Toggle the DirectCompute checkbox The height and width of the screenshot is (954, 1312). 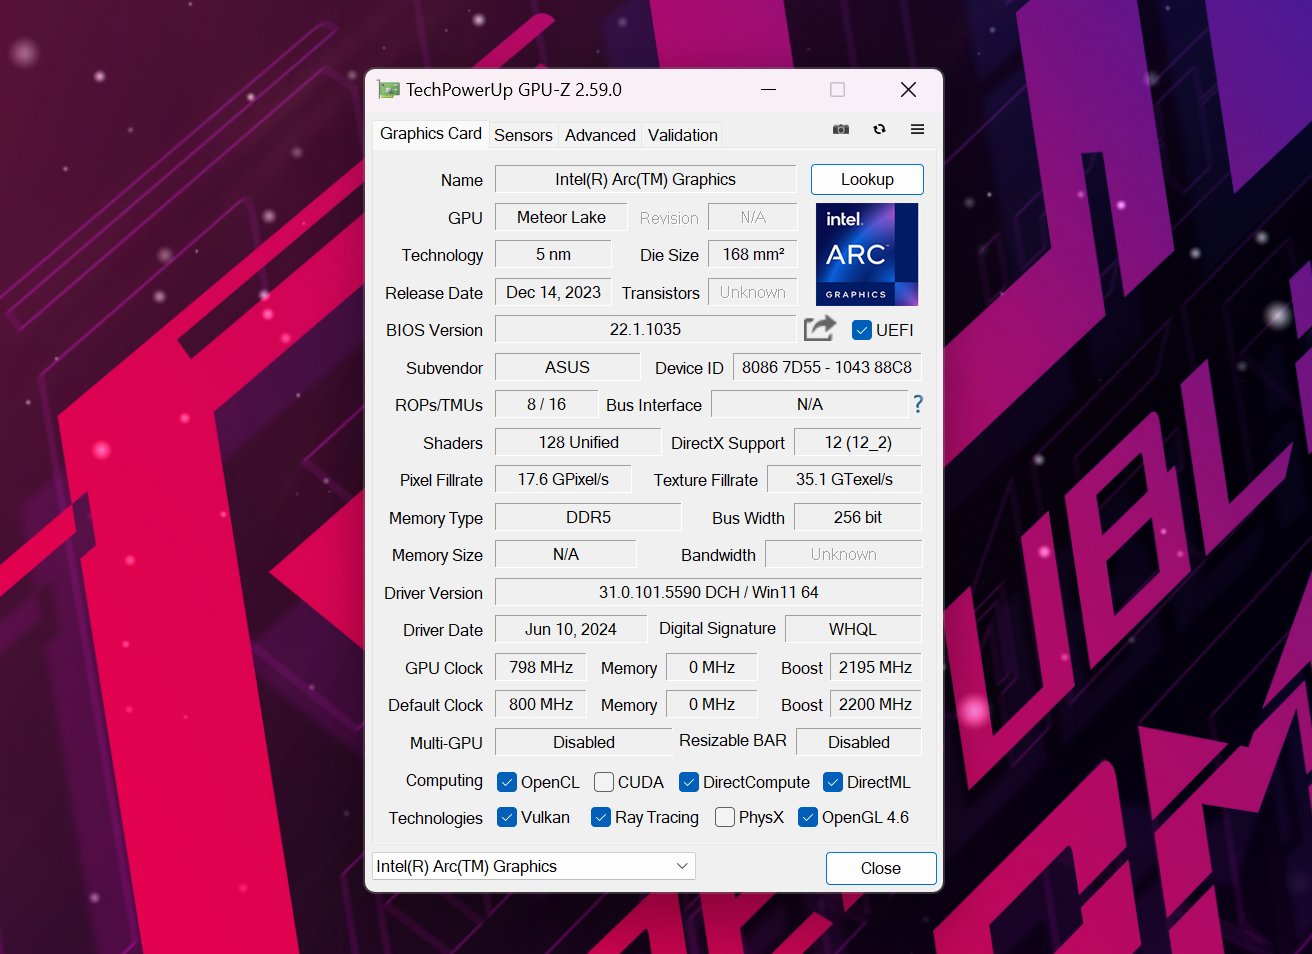click(689, 782)
